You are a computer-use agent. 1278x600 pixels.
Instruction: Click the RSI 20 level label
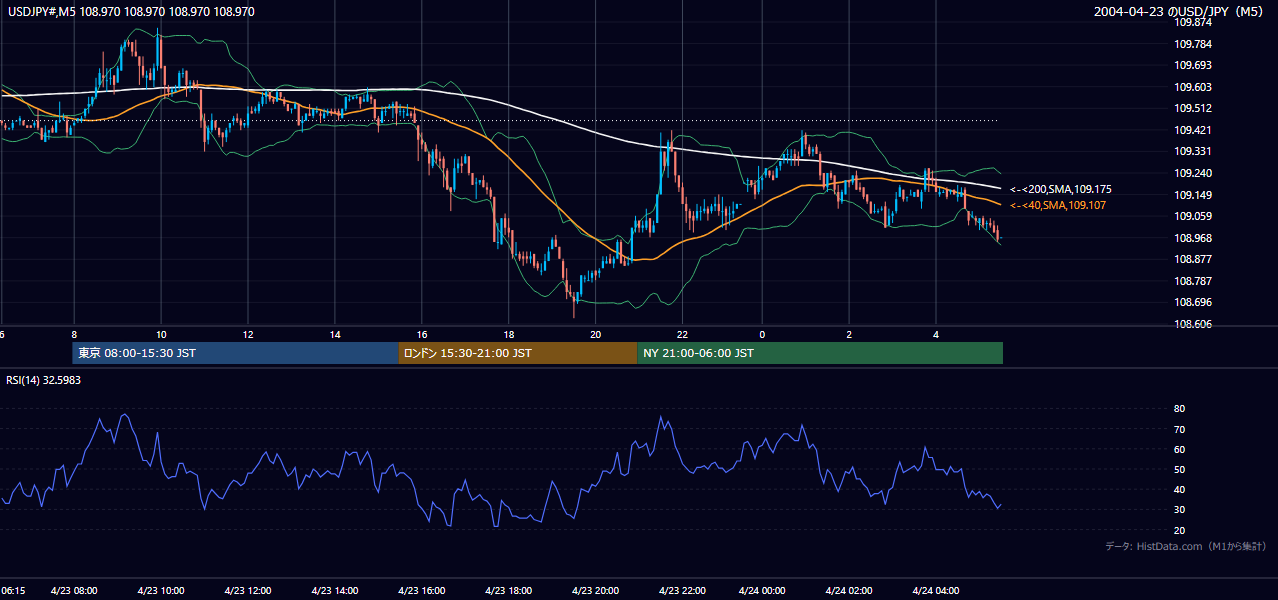tap(1179, 530)
